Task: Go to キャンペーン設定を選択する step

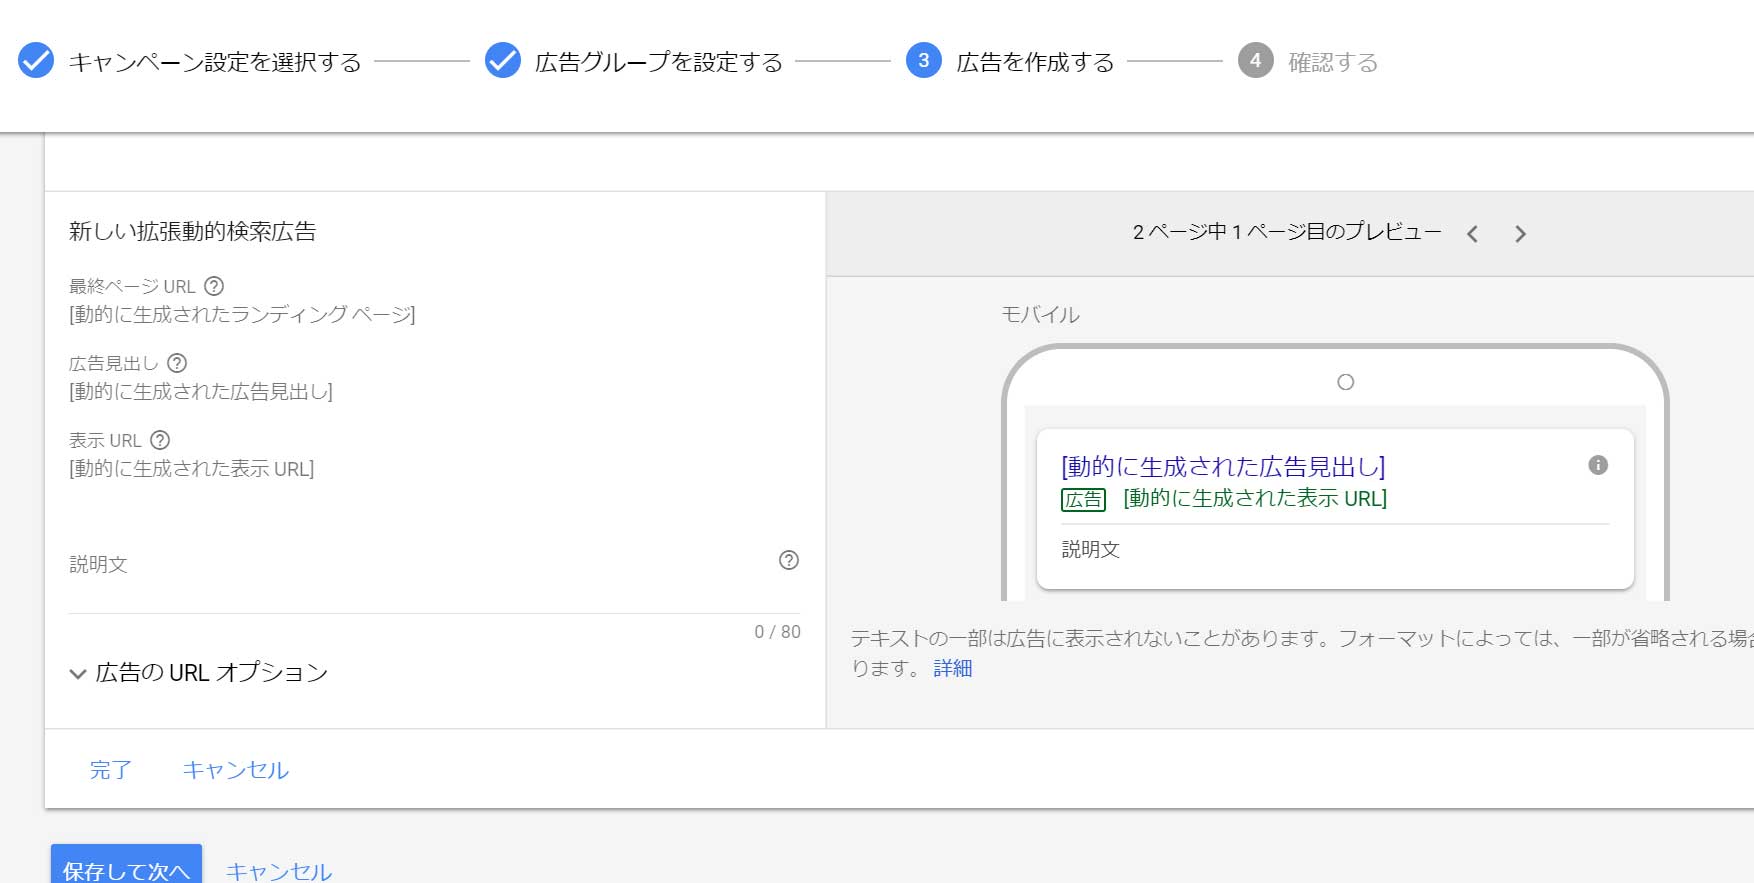Action: point(215,62)
